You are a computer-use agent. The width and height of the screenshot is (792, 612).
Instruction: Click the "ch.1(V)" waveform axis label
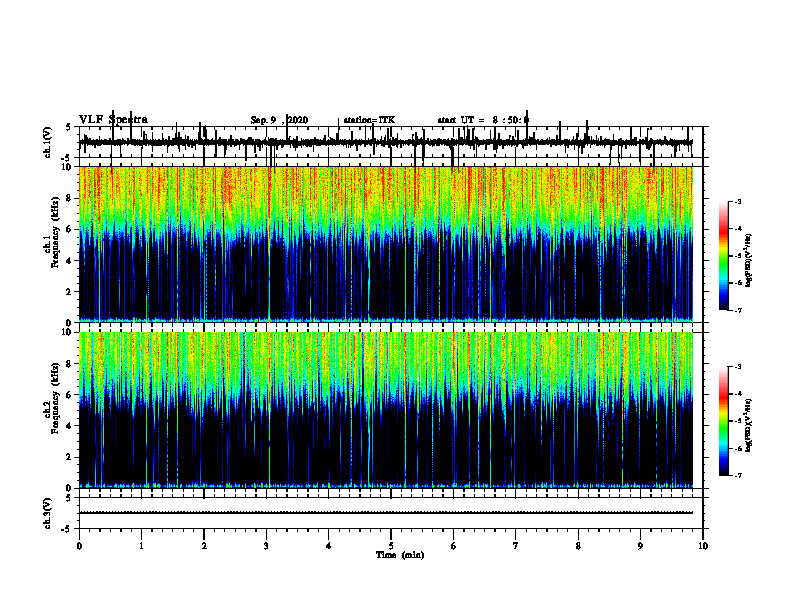(48, 142)
